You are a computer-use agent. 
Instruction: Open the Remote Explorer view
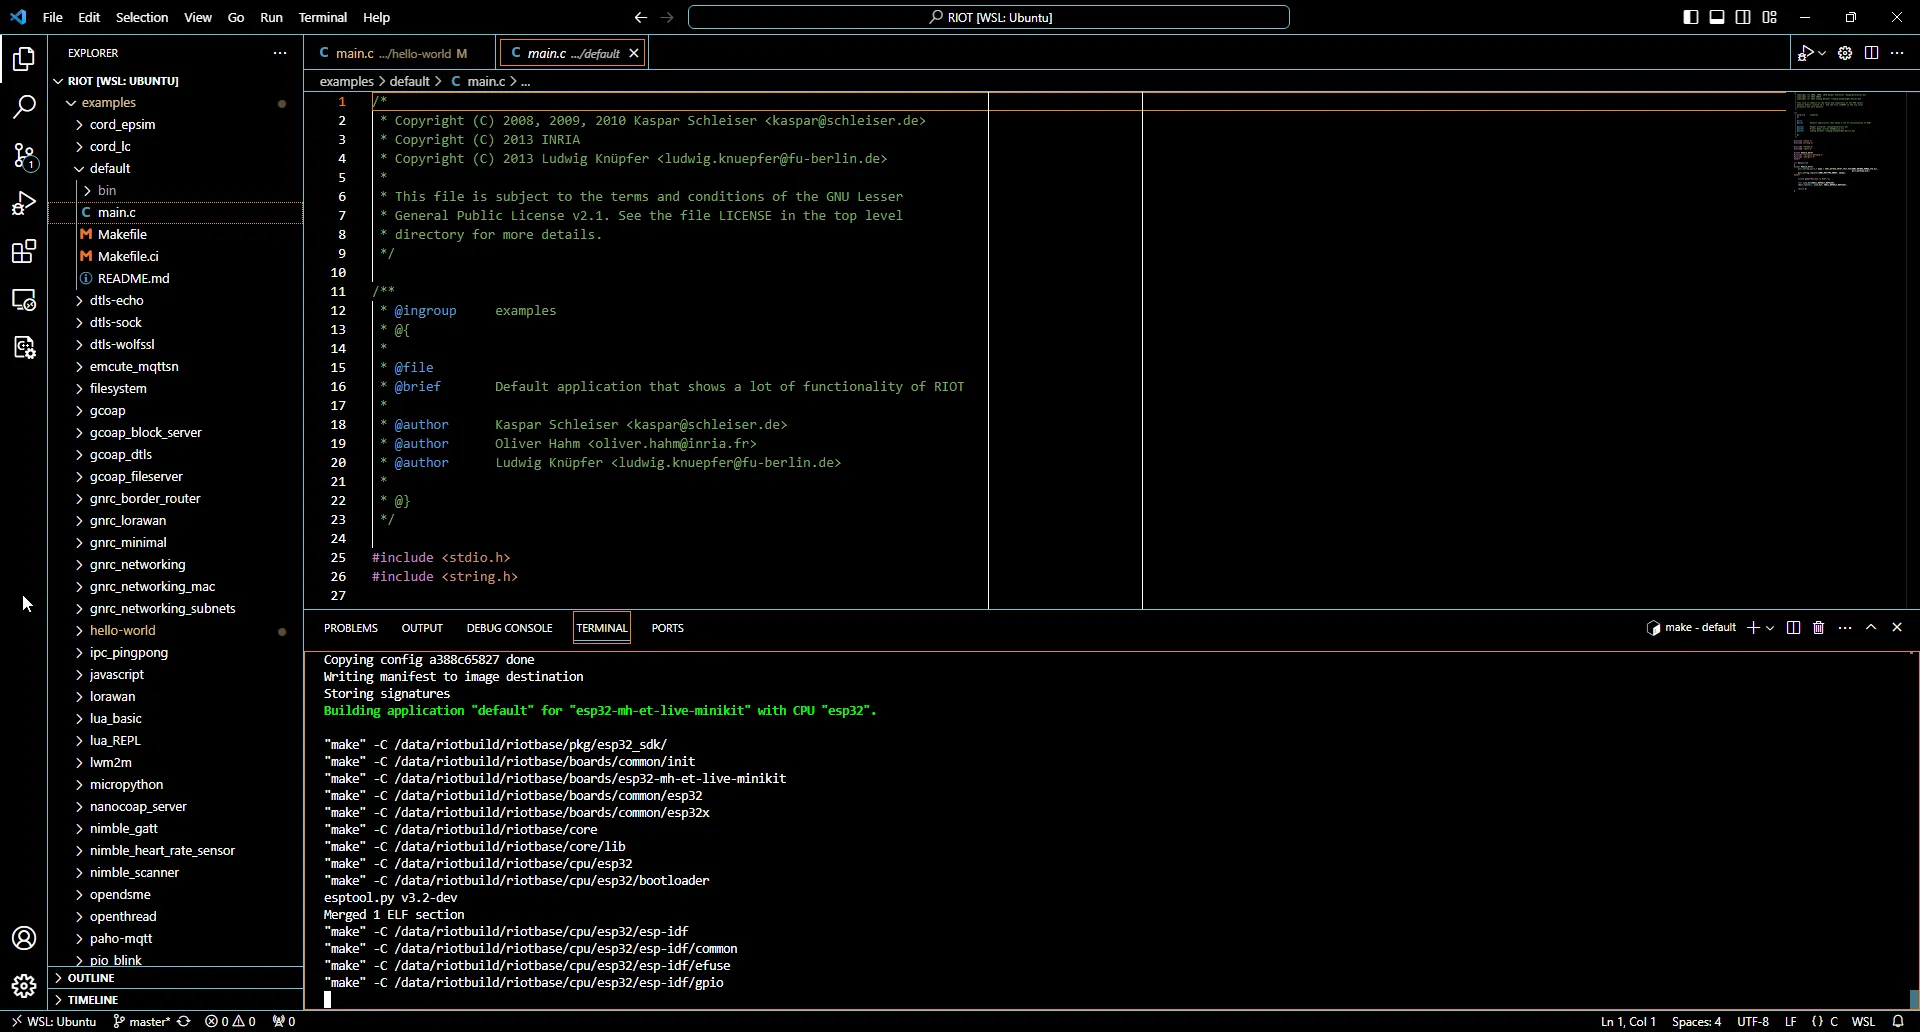(23, 299)
